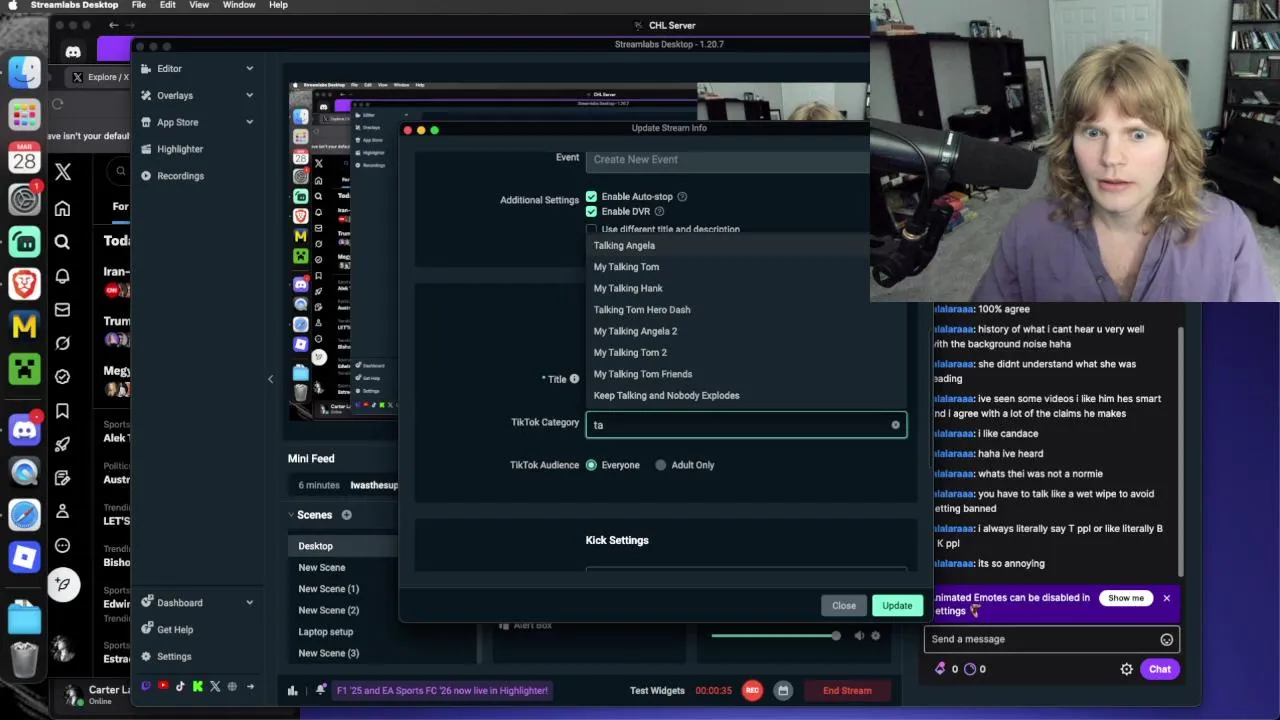Expand the App Store sidebar chevron

(x=249, y=122)
